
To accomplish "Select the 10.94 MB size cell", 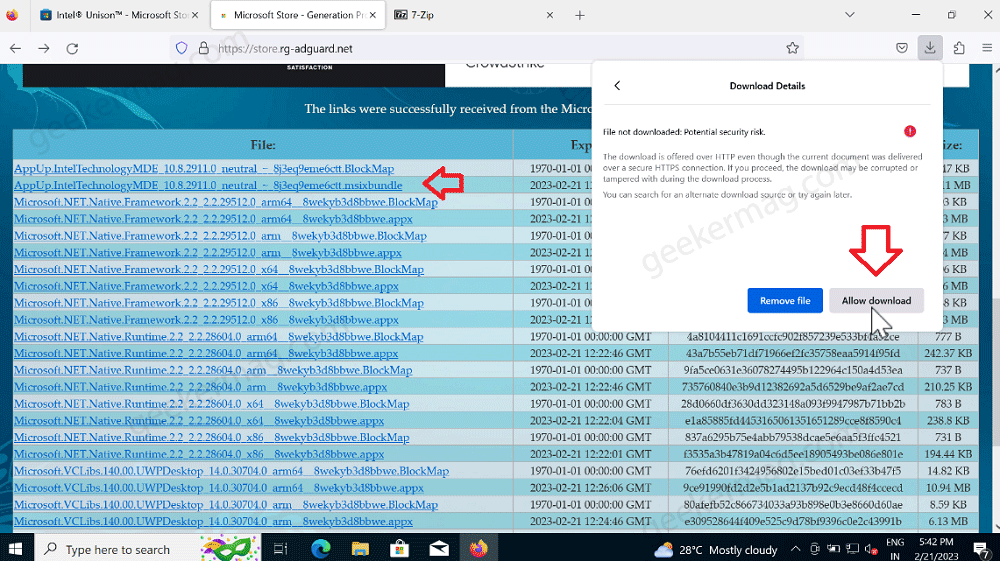I will point(948,488).
